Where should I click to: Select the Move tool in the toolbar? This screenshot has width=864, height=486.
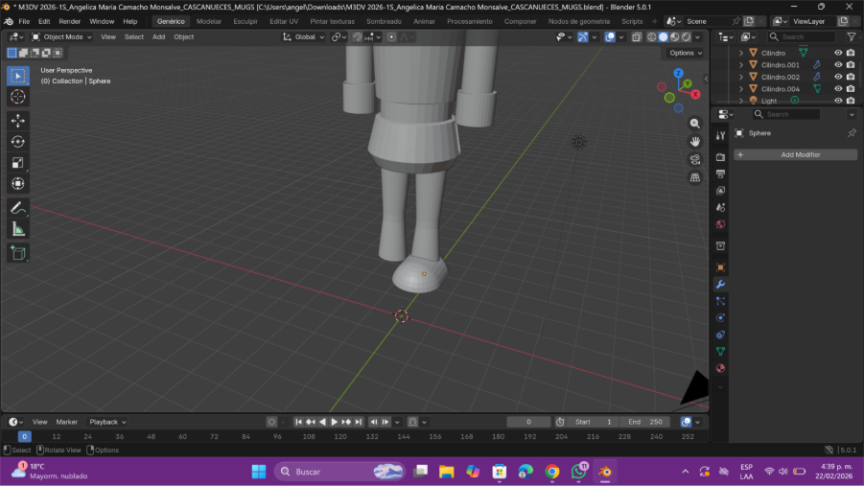coord(18,120)
